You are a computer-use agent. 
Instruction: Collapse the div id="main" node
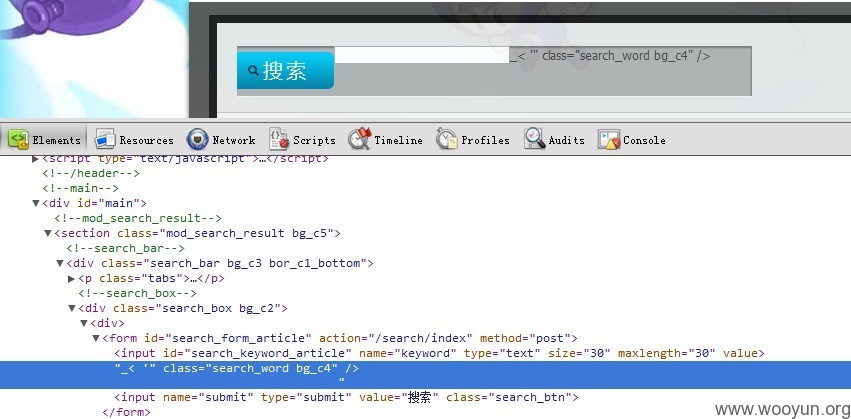coord(36,204)
